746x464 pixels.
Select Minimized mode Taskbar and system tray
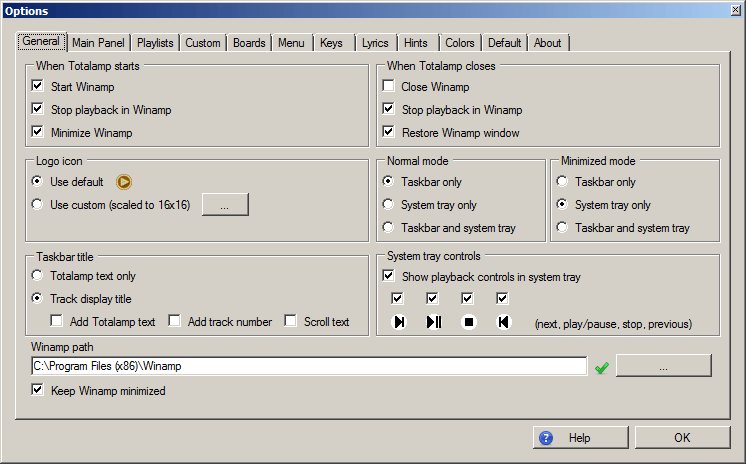[562, 227]
